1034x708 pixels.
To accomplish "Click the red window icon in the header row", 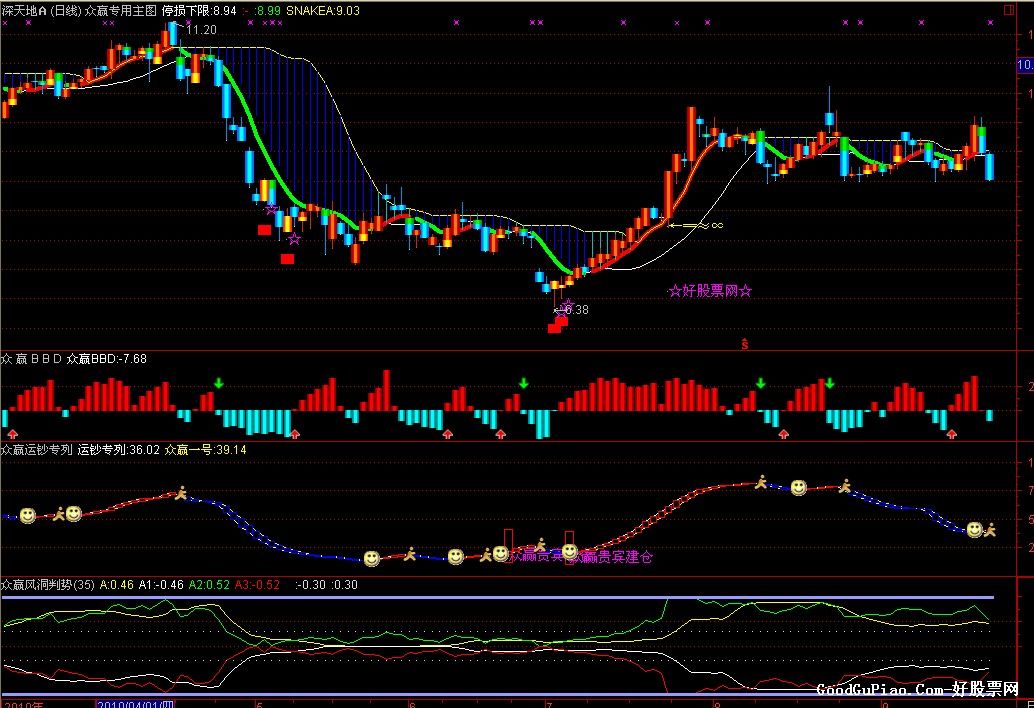I will 1009,10.
